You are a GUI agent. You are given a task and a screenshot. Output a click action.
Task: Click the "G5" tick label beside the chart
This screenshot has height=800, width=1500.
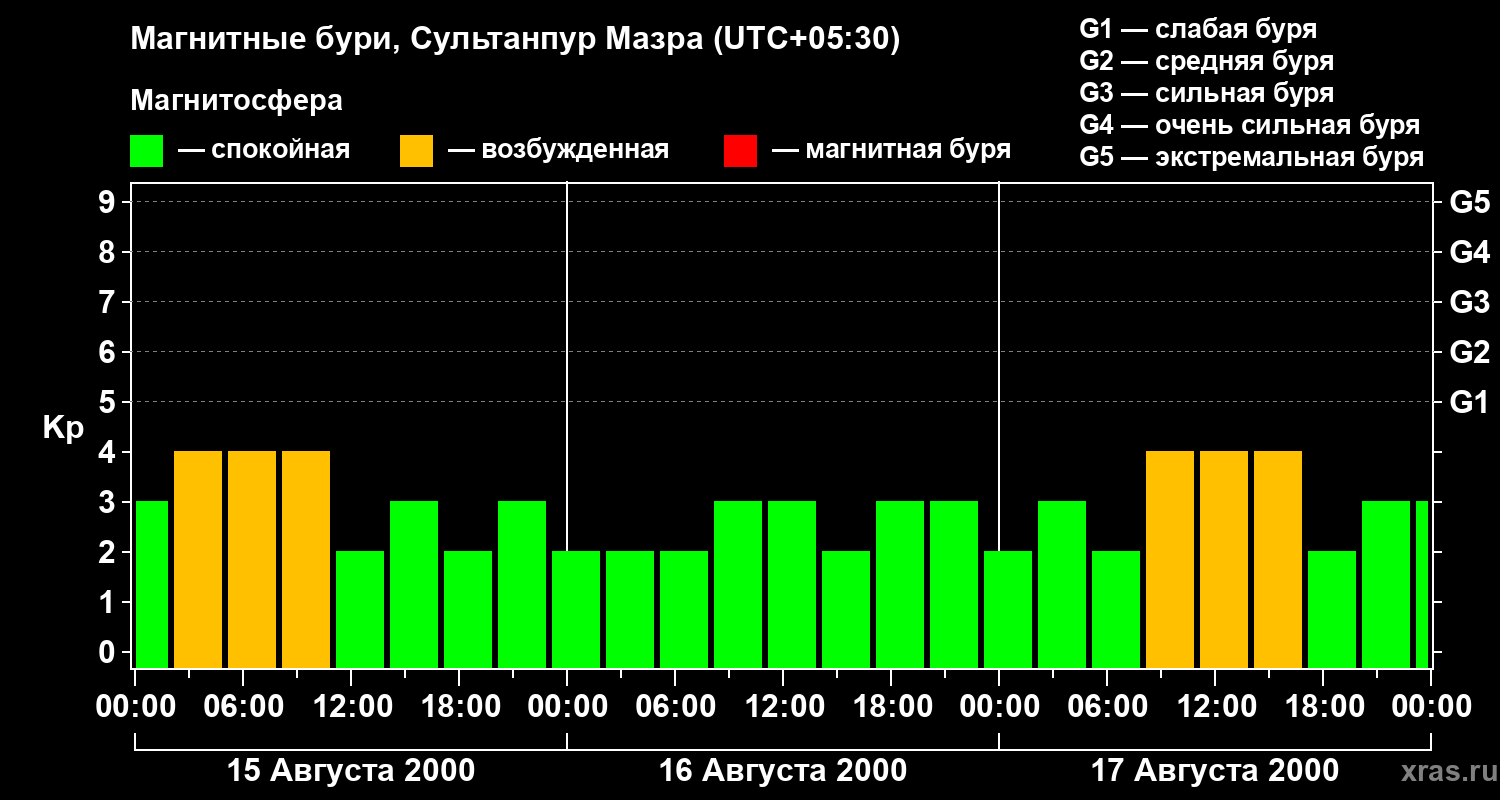click(1470, 202)
